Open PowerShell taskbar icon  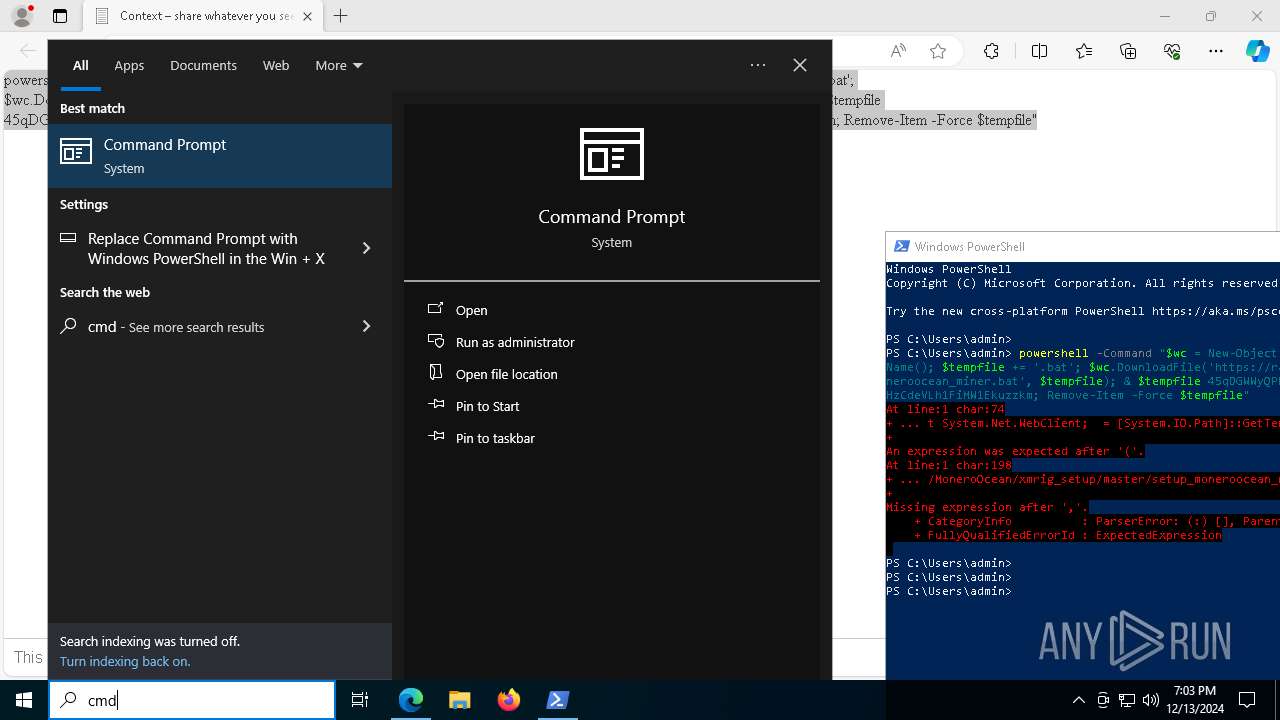click(558, 700)
